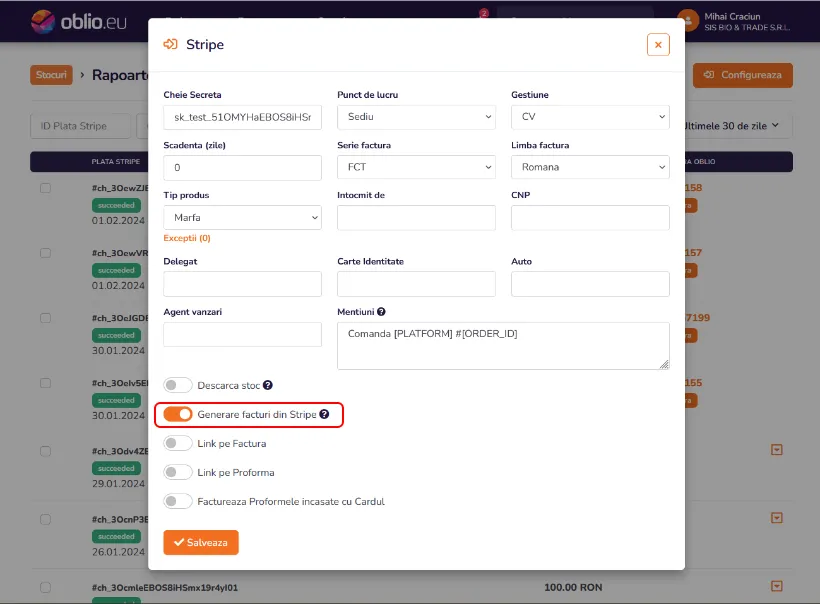Toggle Descarca stoc switch
Screen dimensions: 820x604
pos(178,385)
